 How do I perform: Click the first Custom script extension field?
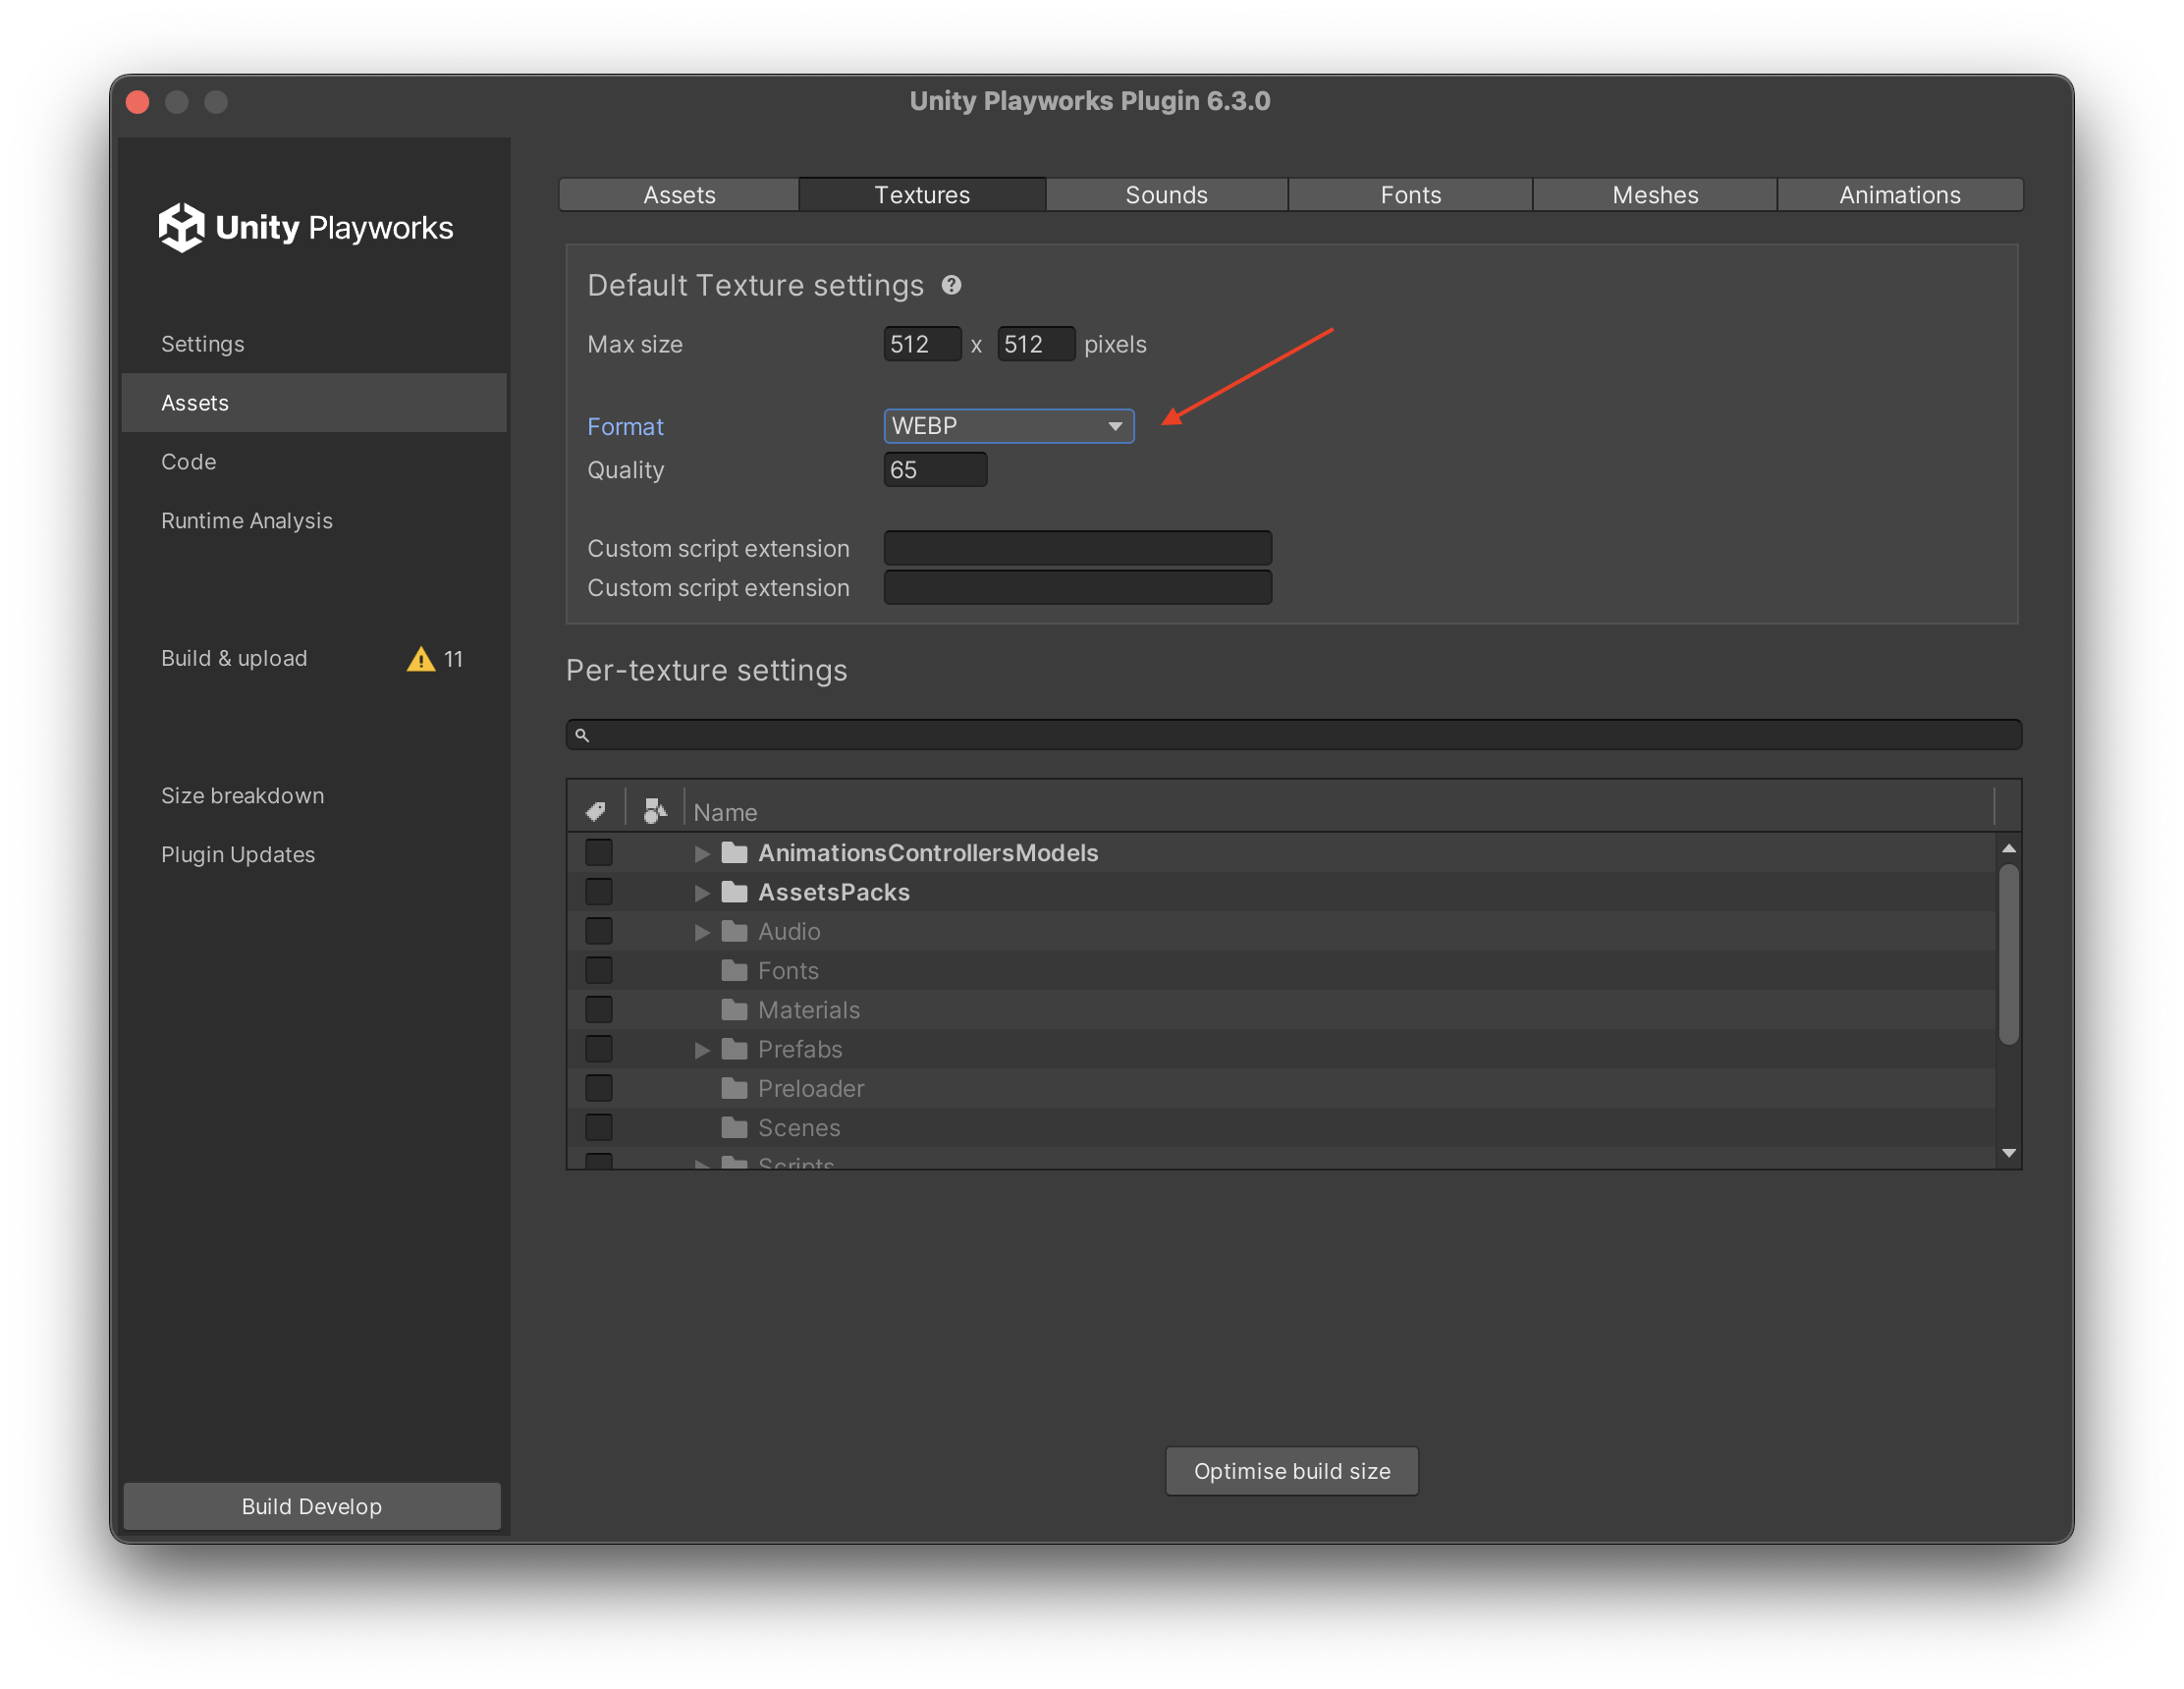(x=1078, y=549)
